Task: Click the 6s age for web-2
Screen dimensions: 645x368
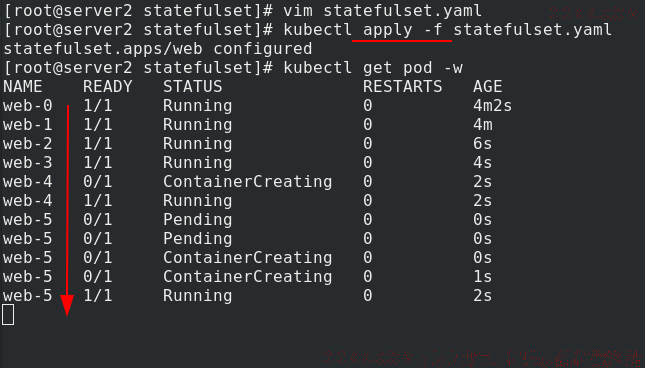Action: pyautogui.click(x=483, y=143)
